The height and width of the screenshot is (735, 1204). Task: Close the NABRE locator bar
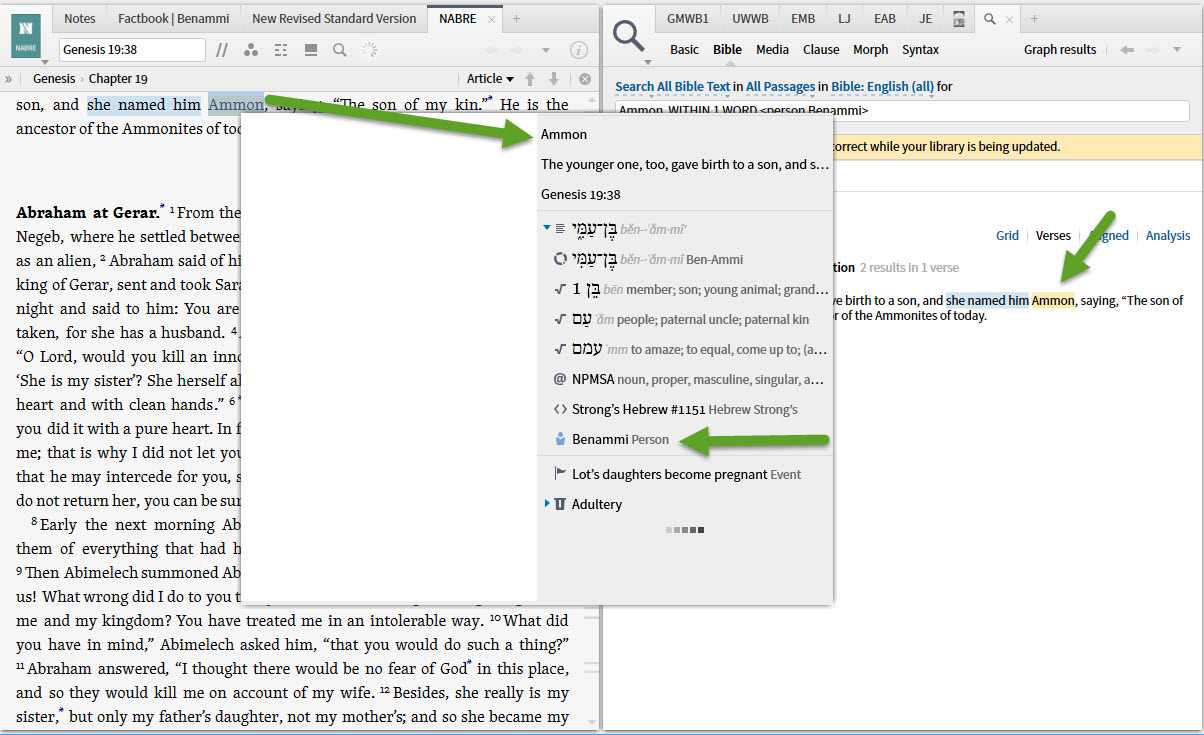[x=585, y=79]
